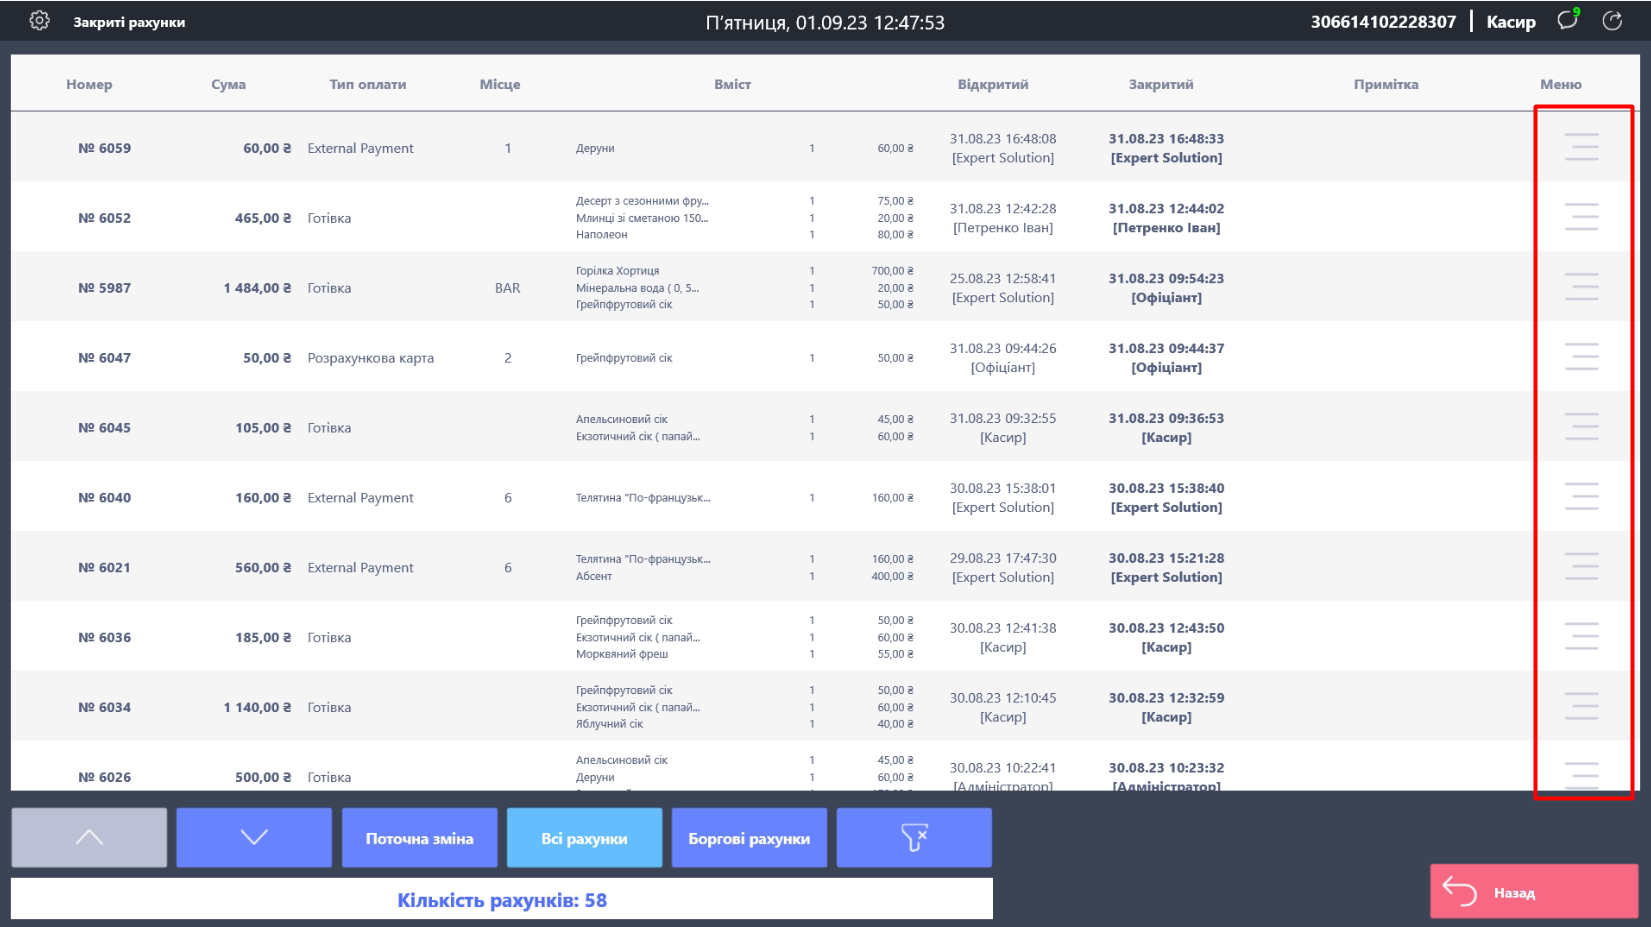Click the Закритий column header
The image size is (1651, 927).
[1160, 85]
